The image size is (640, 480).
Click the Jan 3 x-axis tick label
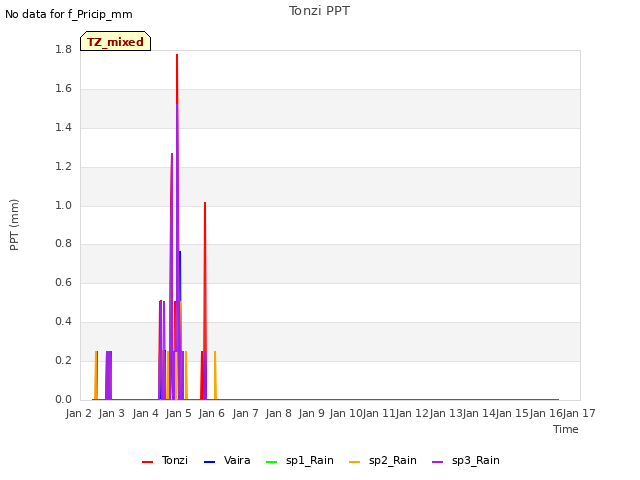[112, 413]
